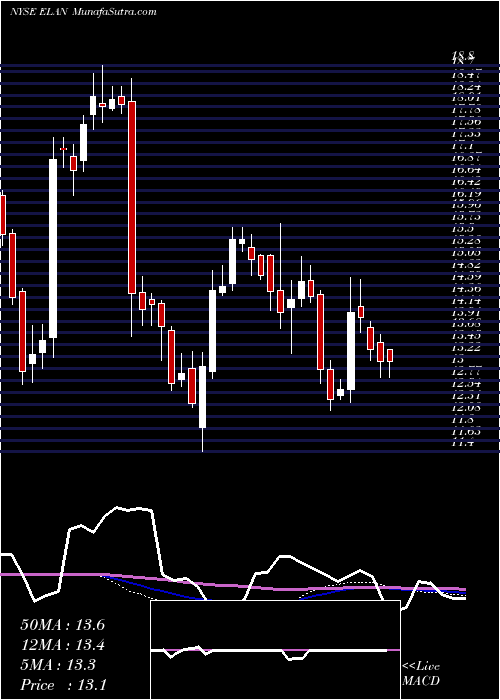Click the "<<Live MACD" label
Viewport: 500px width, 700px height.
[421, 674]
